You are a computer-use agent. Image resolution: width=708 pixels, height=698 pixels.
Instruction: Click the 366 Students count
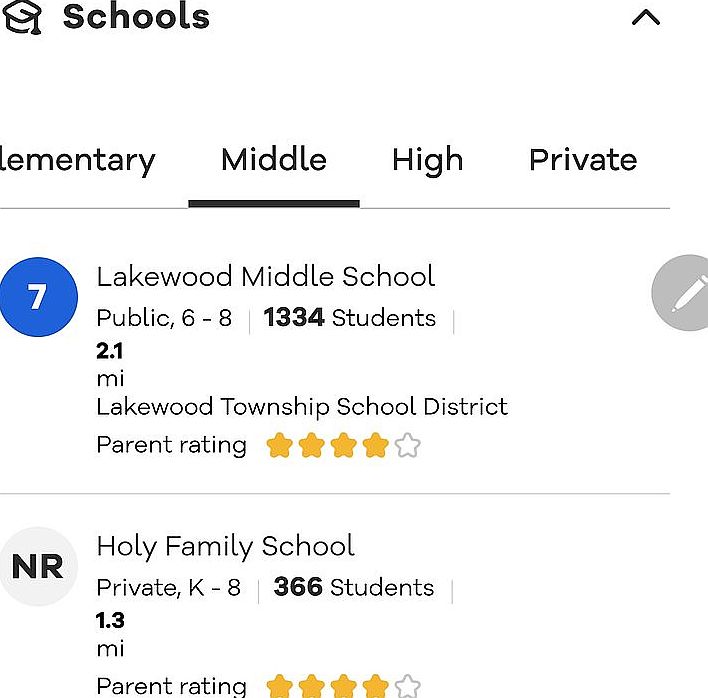tap(354, 587)
